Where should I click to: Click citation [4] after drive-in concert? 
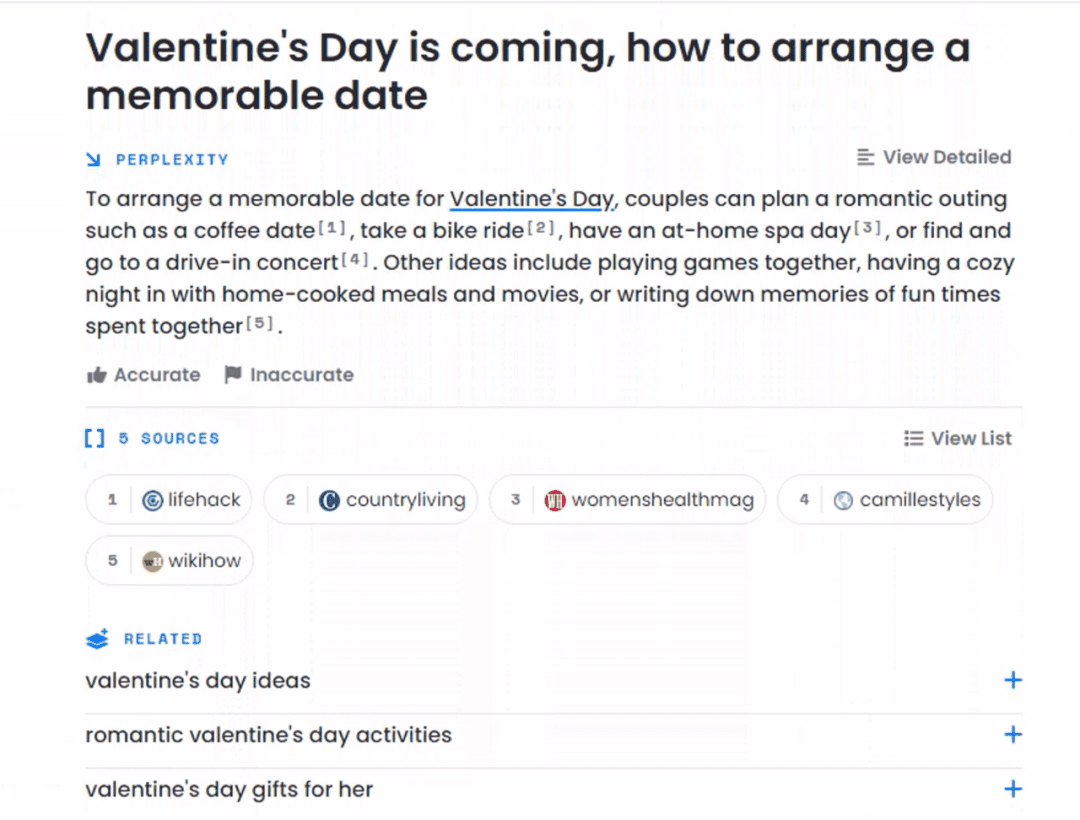356,262
